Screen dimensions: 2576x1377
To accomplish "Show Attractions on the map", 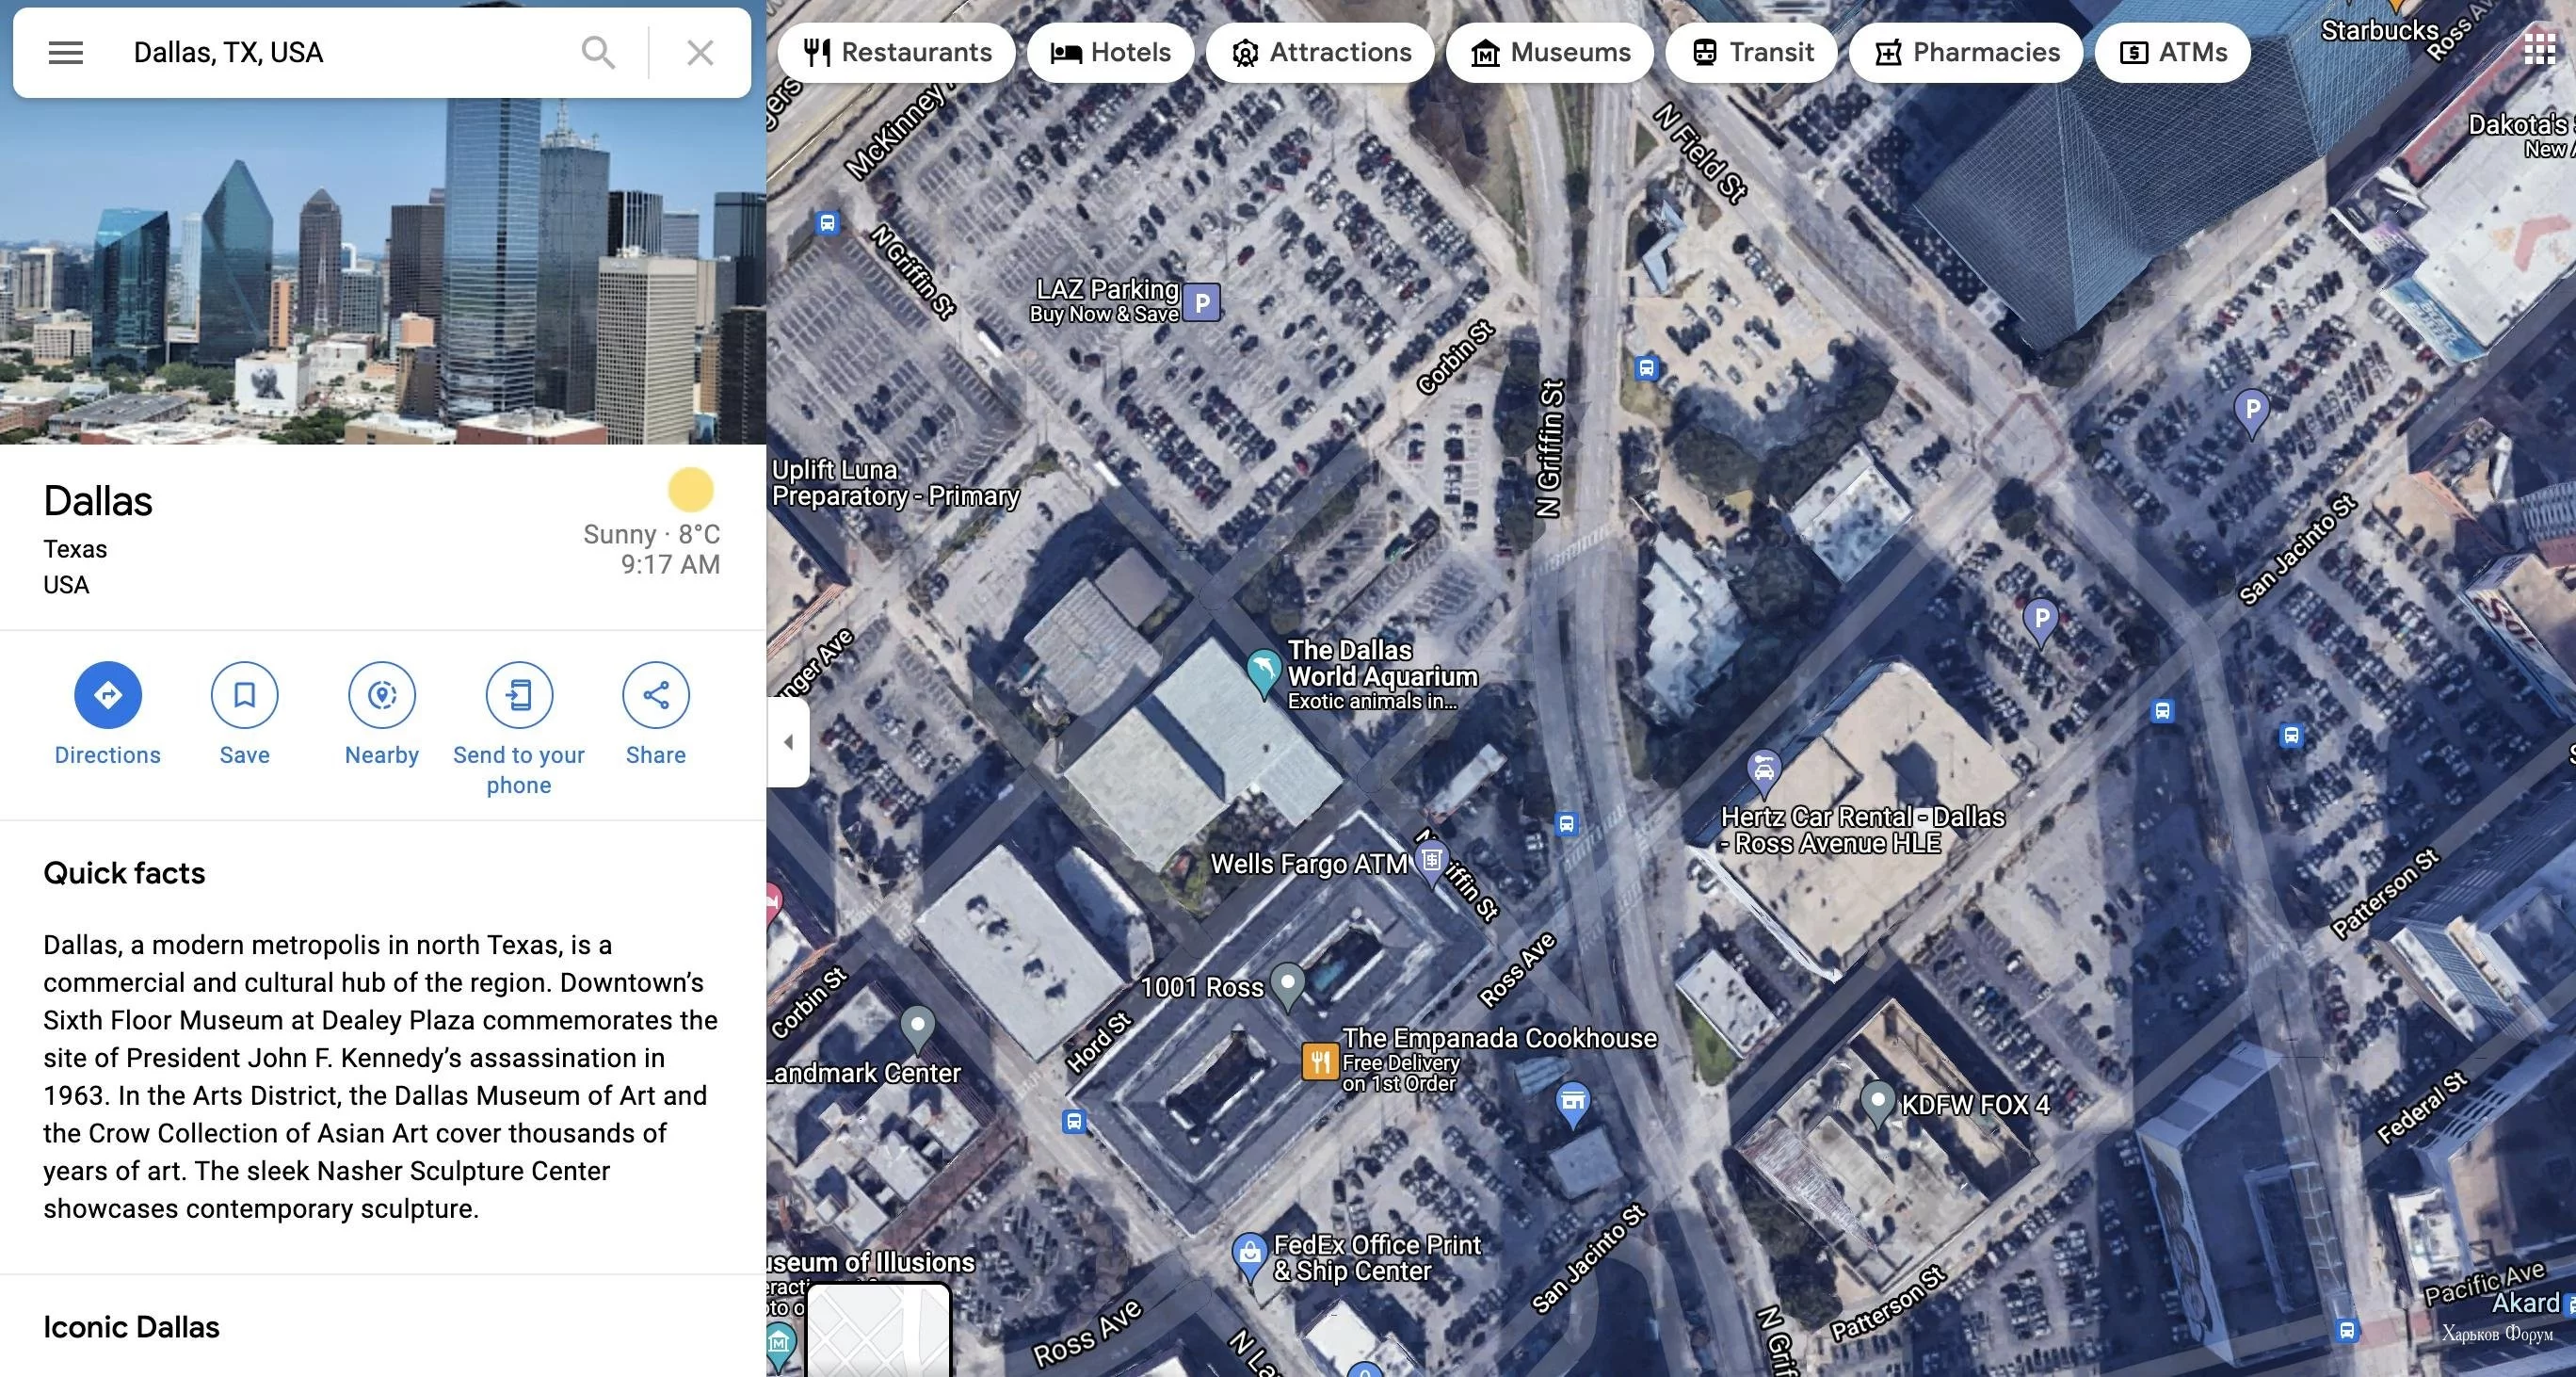I will click(x=1320, y=53).
